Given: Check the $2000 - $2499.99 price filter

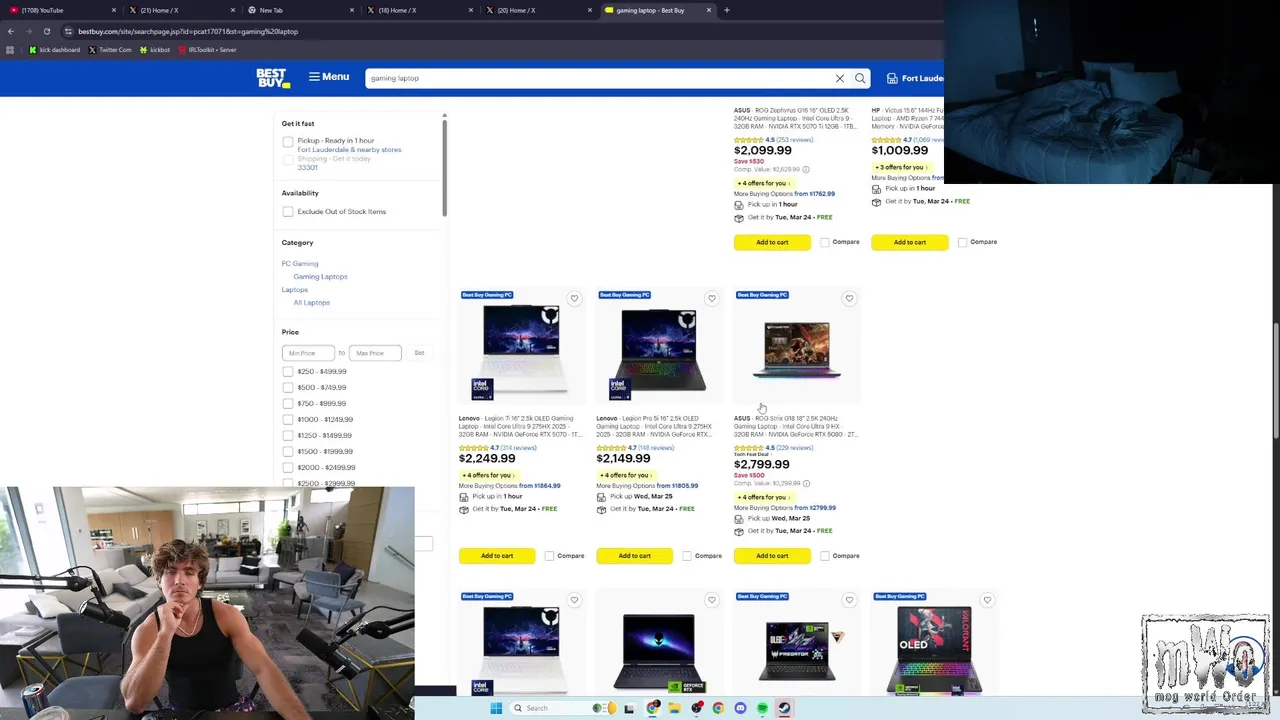Looking at the screenshot, I should point(288,468).
